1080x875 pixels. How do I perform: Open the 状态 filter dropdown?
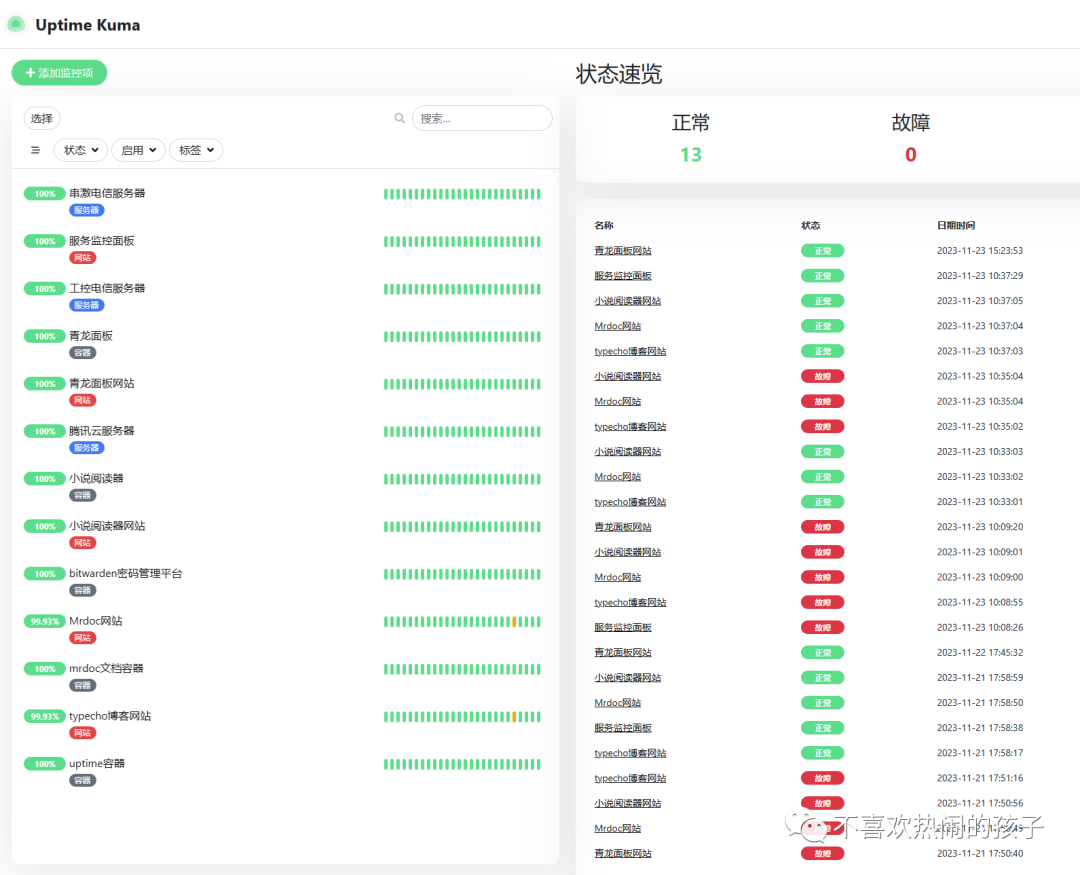click(x=80, y=150)
